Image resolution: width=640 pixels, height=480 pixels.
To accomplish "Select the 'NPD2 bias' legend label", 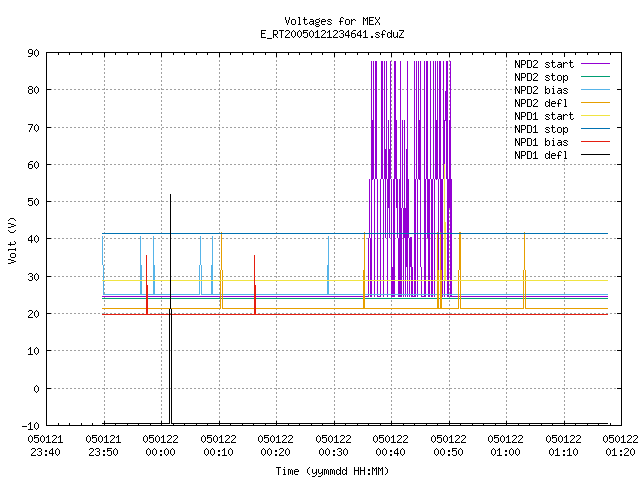I will click(541, 90).
